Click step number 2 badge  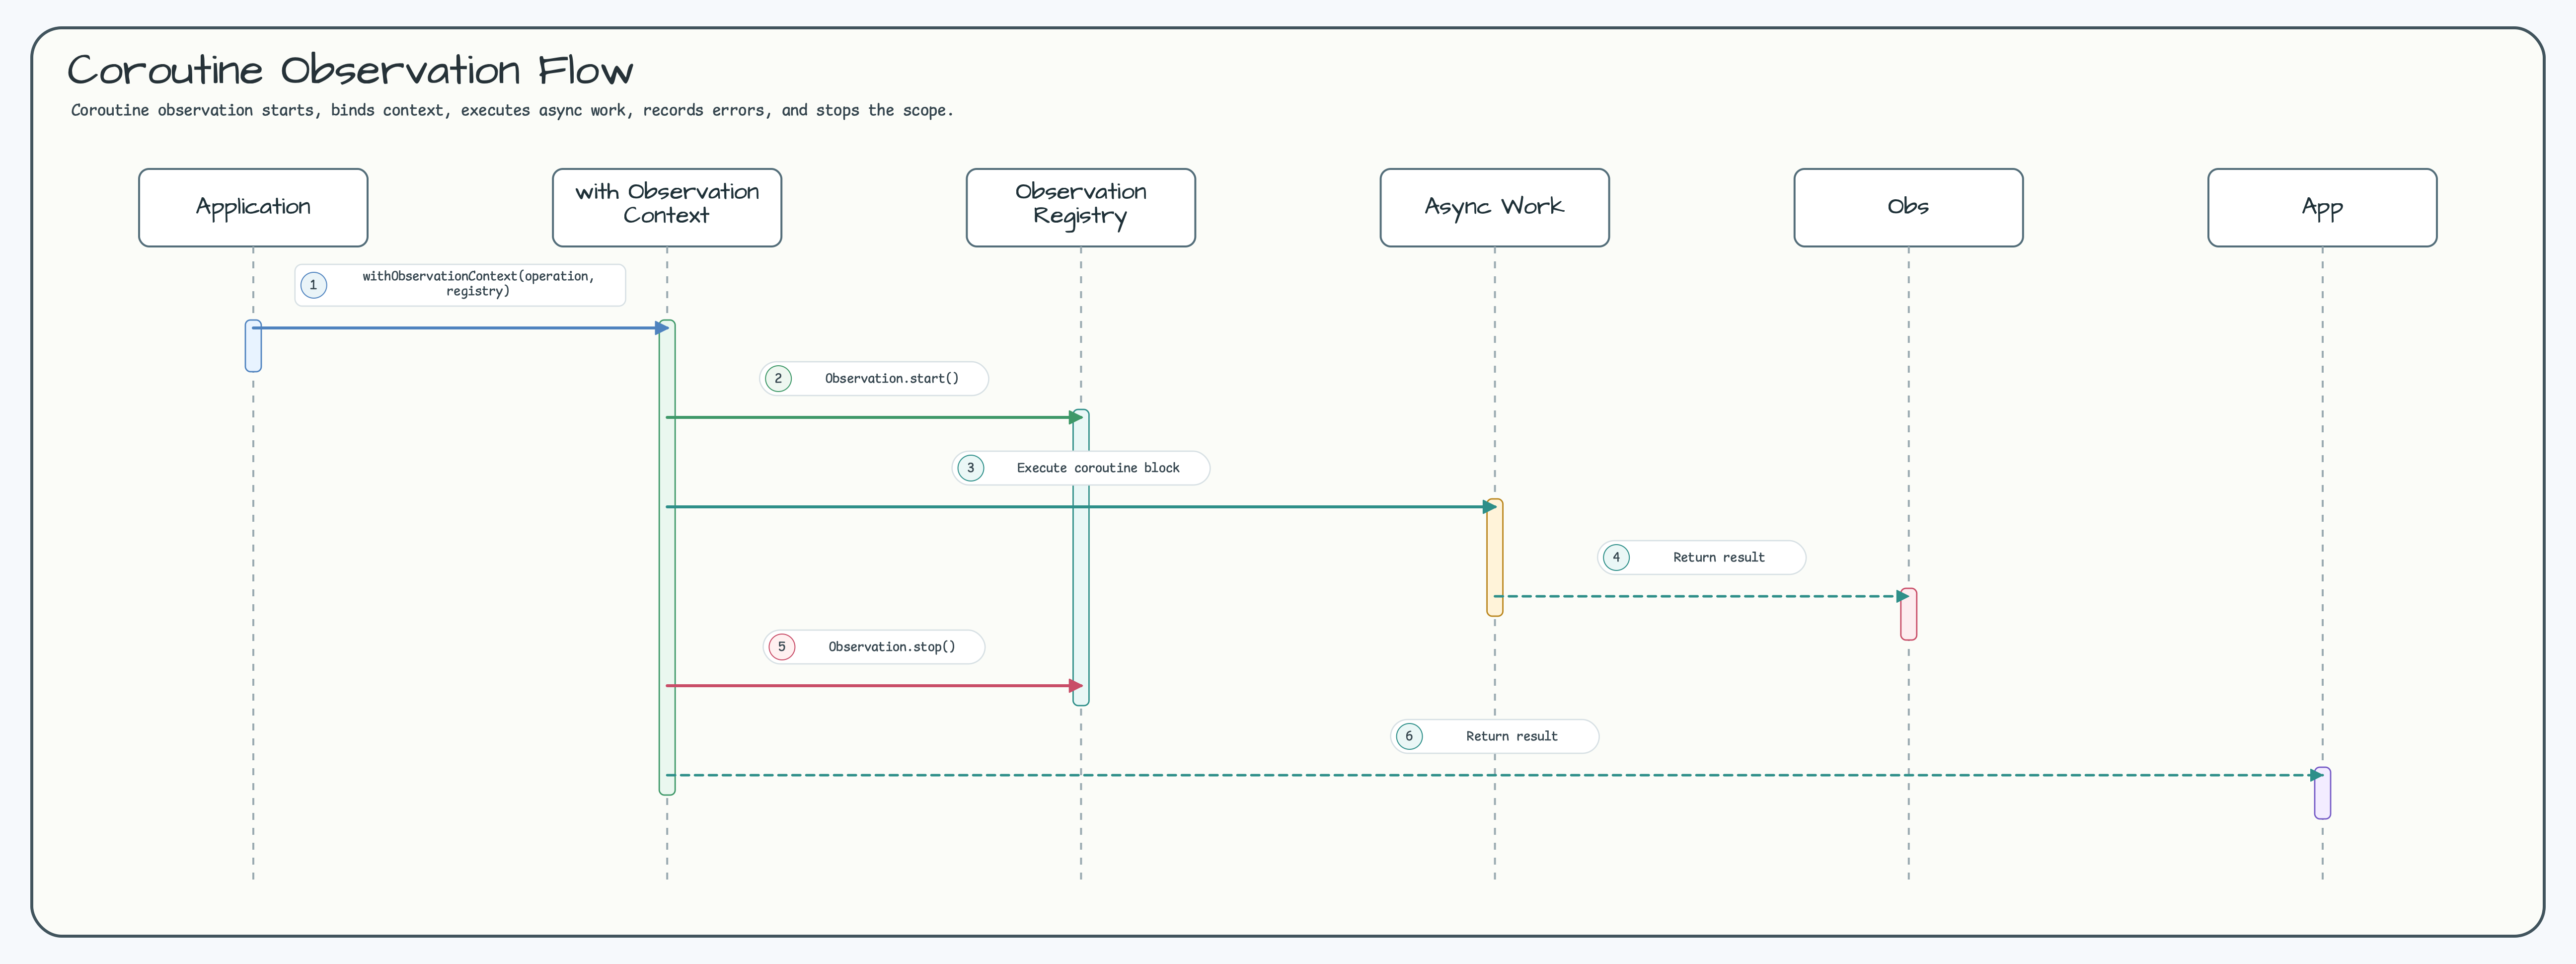779,379
